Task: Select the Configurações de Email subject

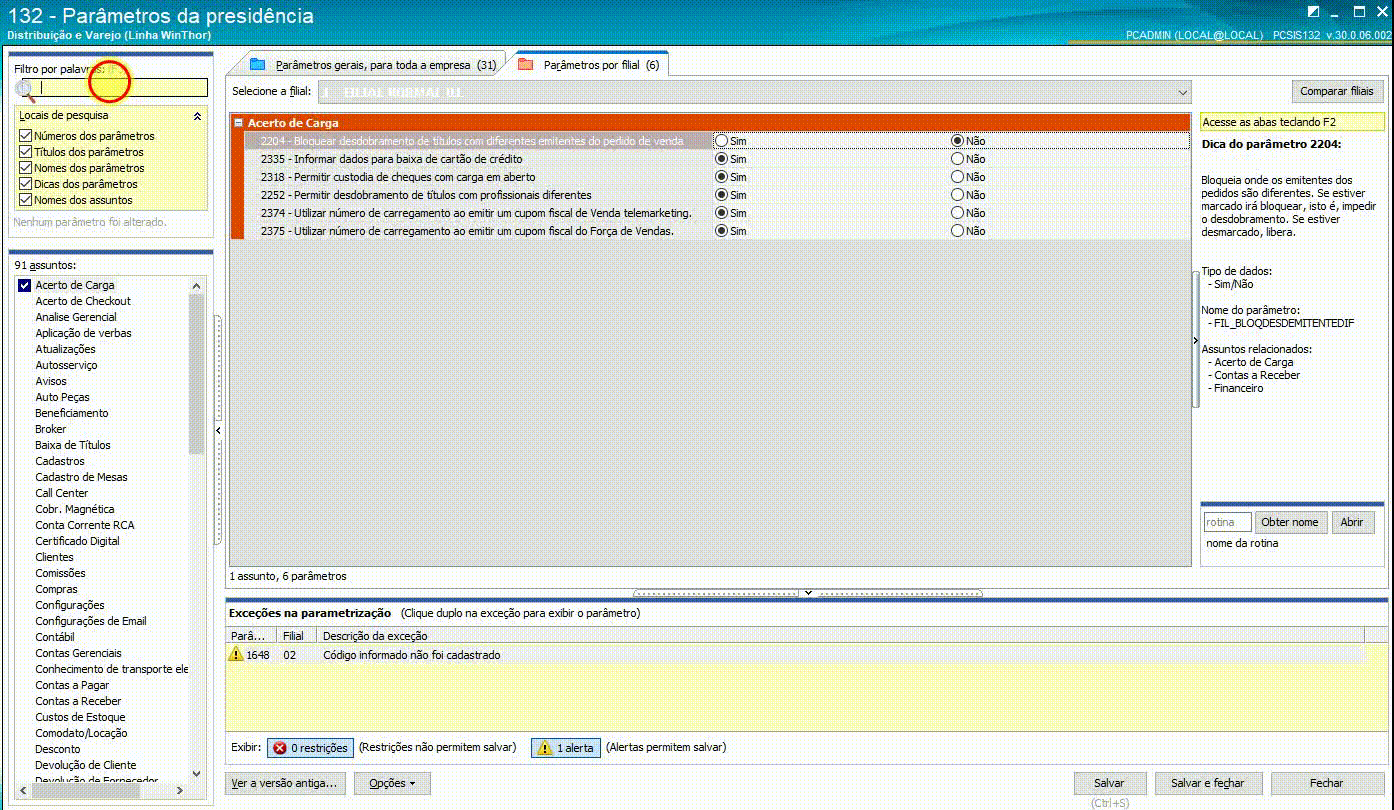Action: coord(91,621)
